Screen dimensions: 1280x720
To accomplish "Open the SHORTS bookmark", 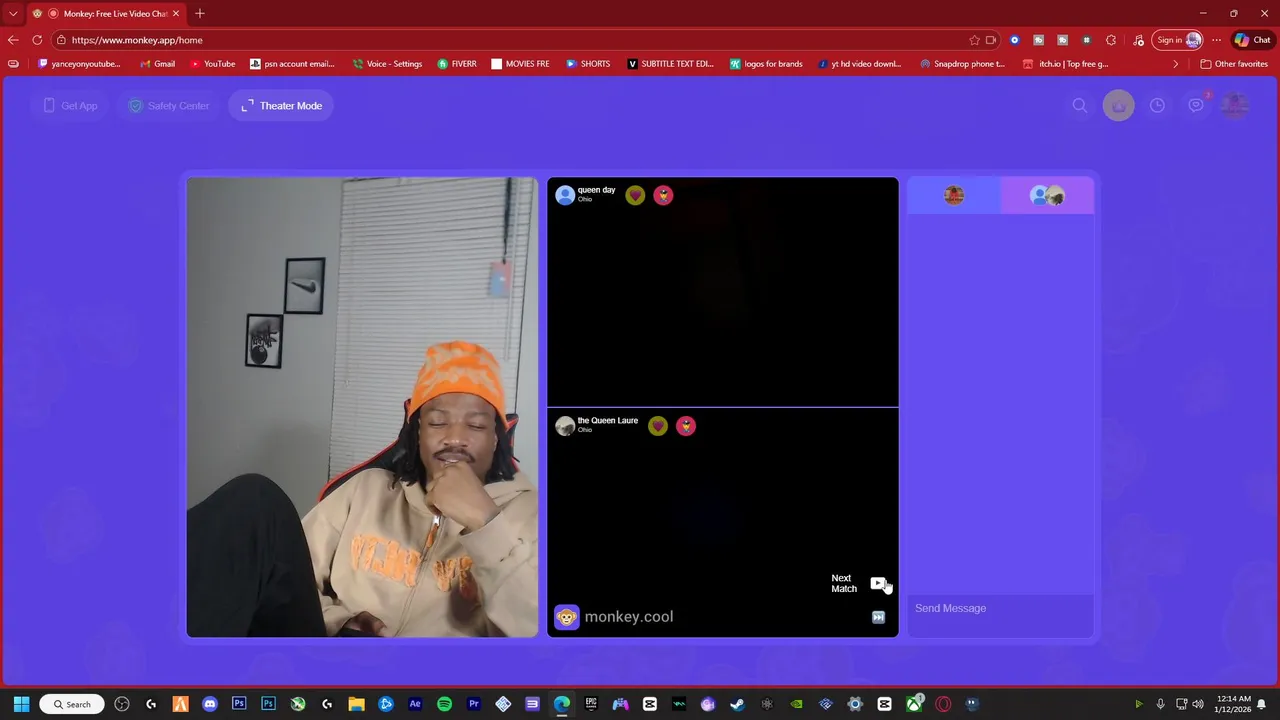I will pyautogui.click(x=588, y=64).
